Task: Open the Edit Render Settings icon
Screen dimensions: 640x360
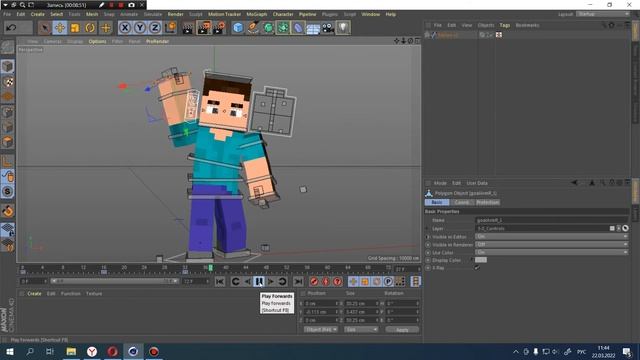Action: (x=219, y=28)
